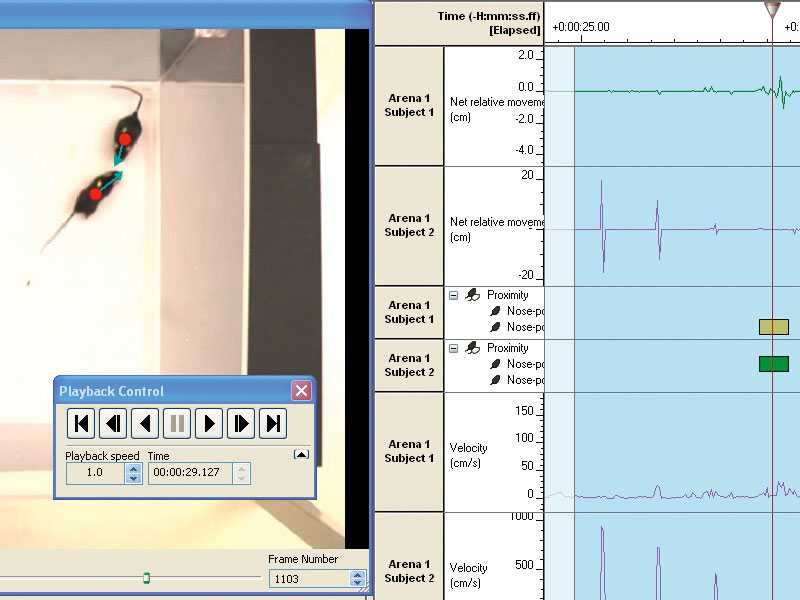Play the video forward
The height and width of the screenshot is (600, 800).
208,423
